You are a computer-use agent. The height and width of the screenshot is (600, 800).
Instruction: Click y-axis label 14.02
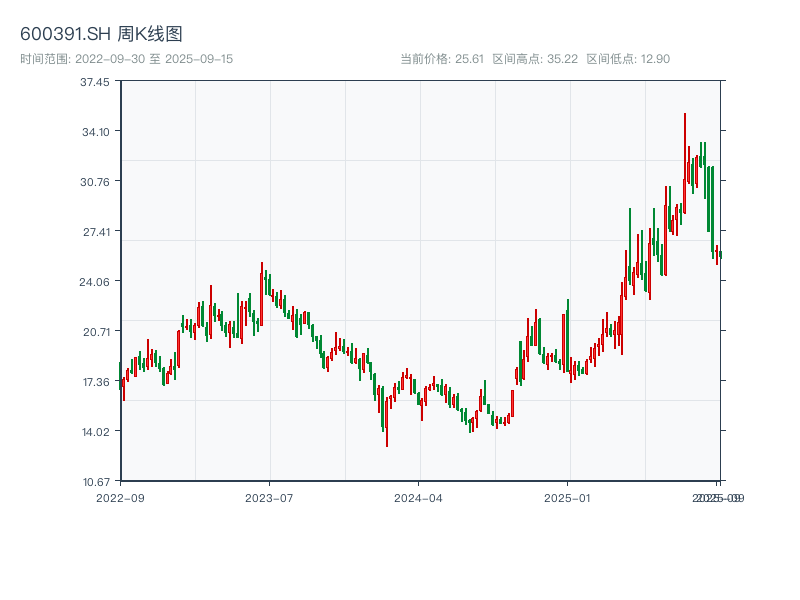(x=96, y=432)
